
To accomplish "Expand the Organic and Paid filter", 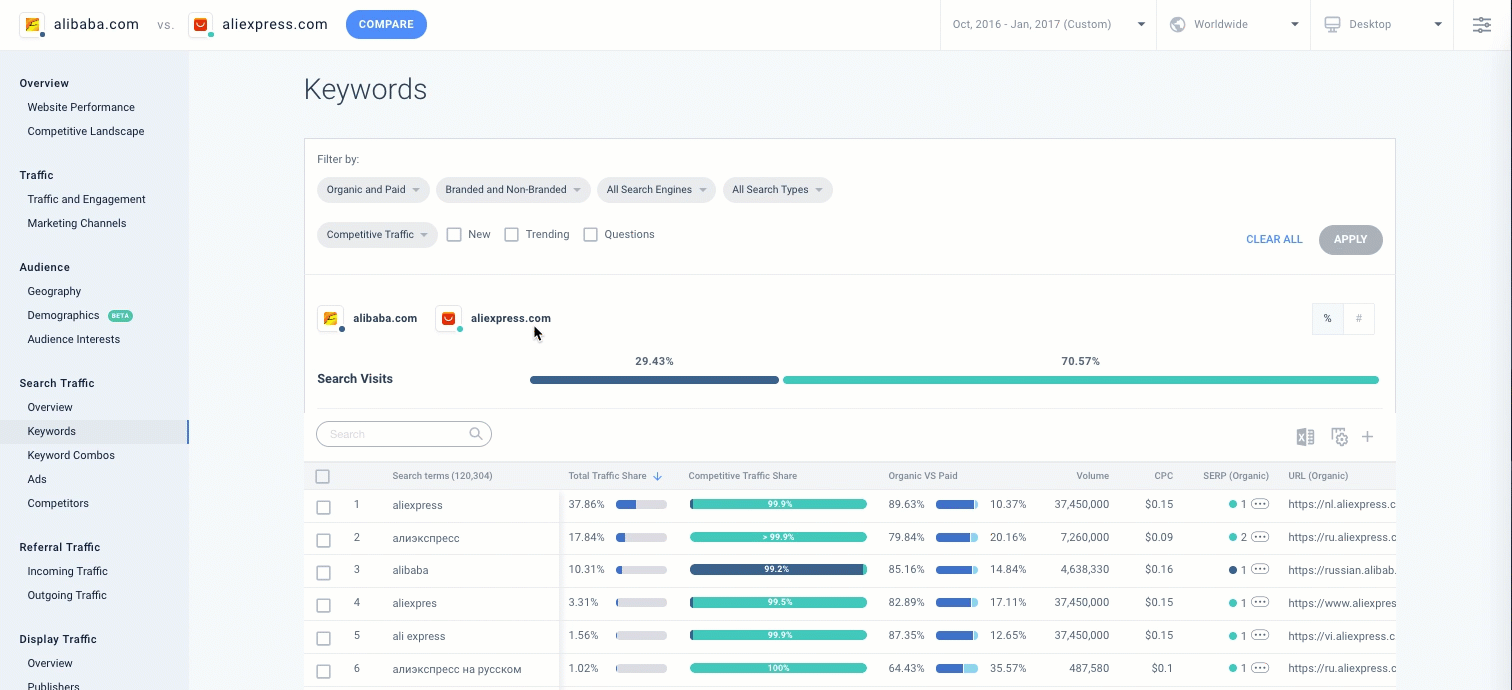I will [373, 190].
